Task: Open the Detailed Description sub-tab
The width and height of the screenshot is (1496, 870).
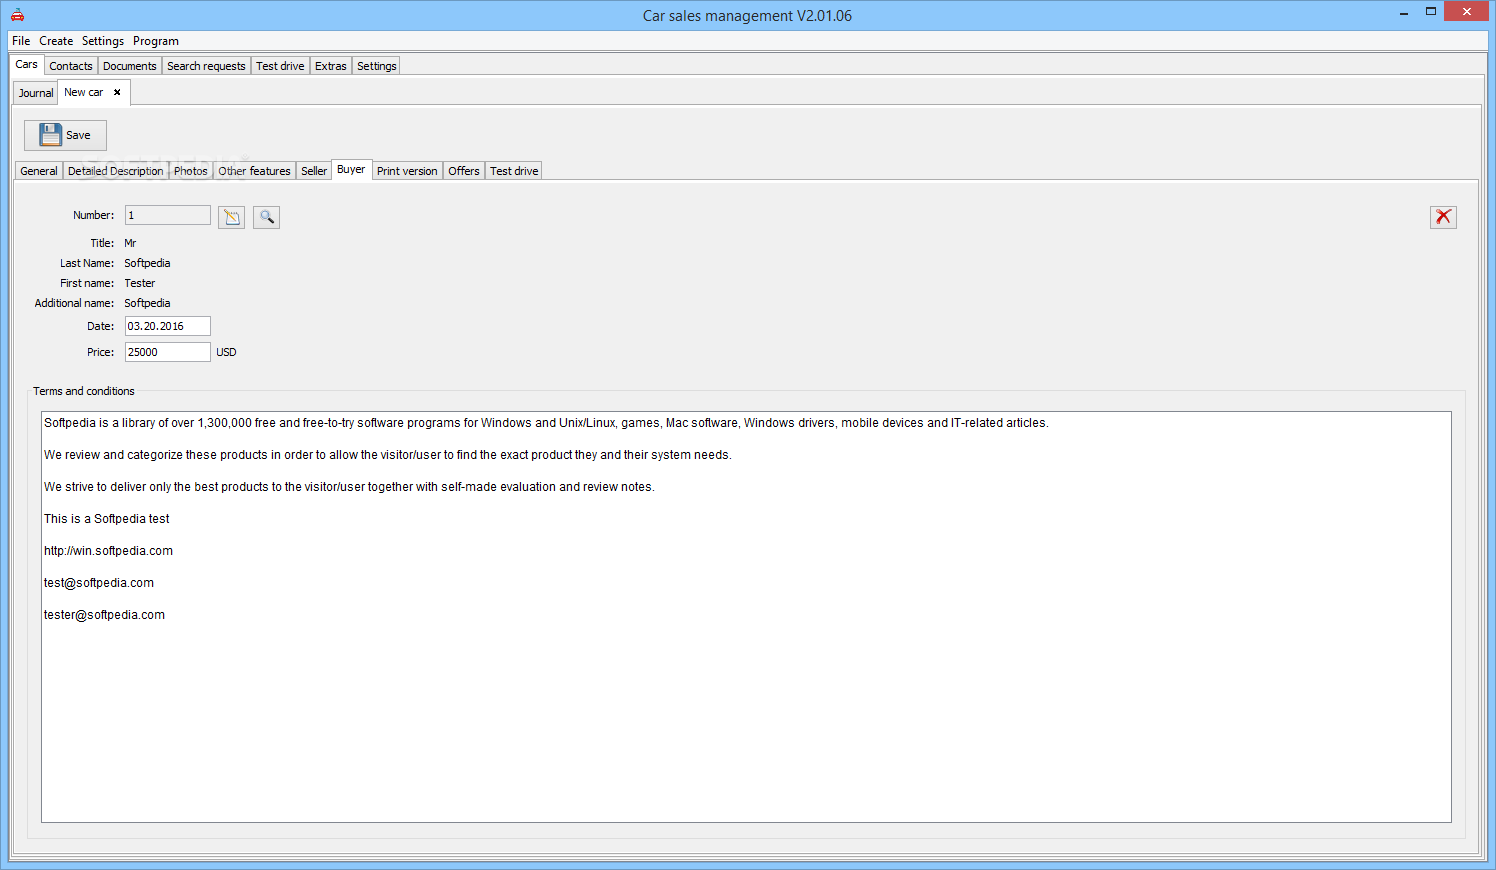Action: pyautogui.click(x=116, y=171)
